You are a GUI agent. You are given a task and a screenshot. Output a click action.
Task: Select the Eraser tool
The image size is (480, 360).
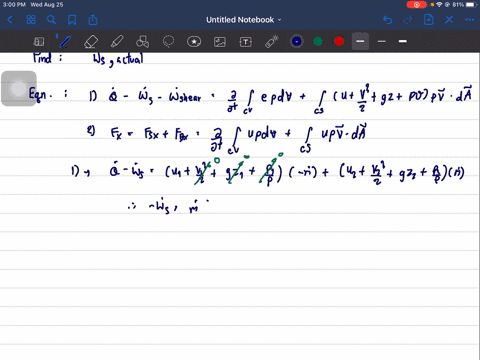coord(91,42)
